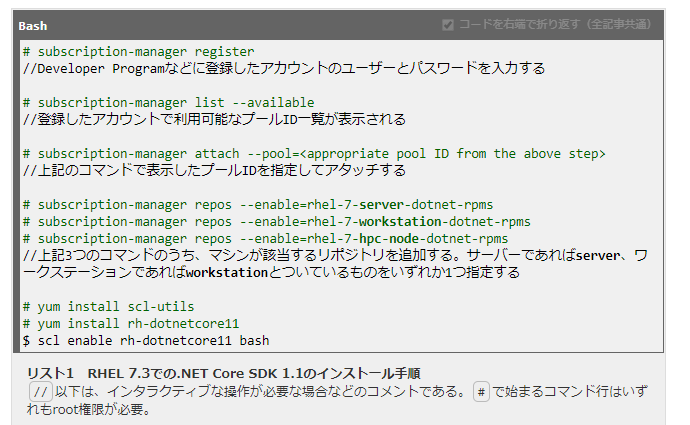The height and width of the screenshot is (425, 690).
Task: Click the rhel-7-server-dotnet-rpms repos line
Action: point(258,205)
